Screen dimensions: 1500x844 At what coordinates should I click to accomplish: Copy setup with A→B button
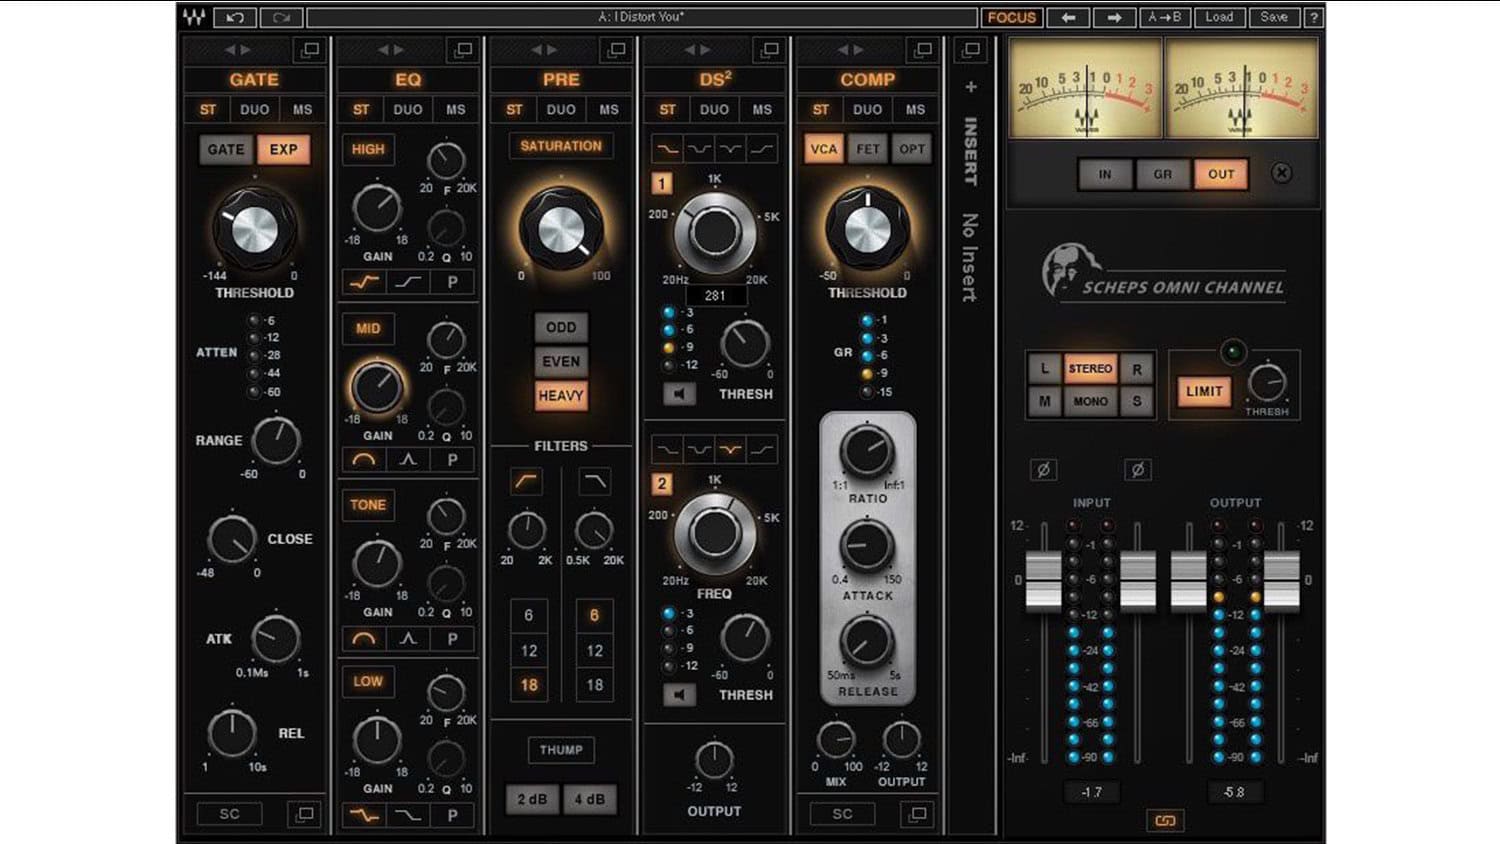(1164, 17)
